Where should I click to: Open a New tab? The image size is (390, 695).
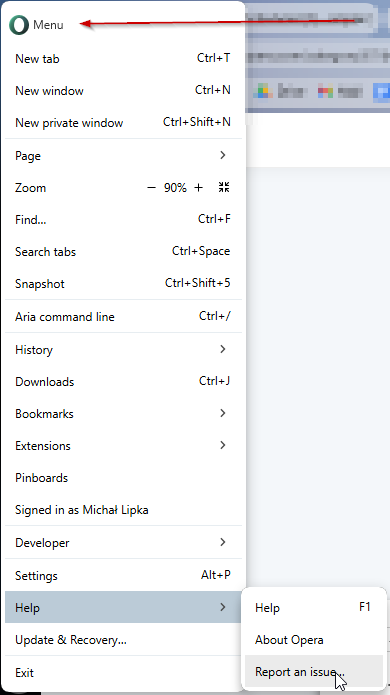tap(124, 59)
